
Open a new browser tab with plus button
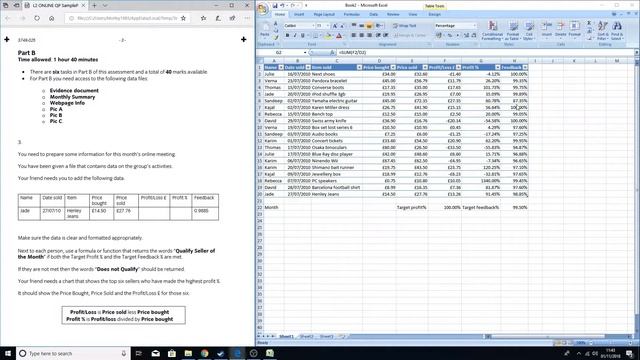pos(94,6)
